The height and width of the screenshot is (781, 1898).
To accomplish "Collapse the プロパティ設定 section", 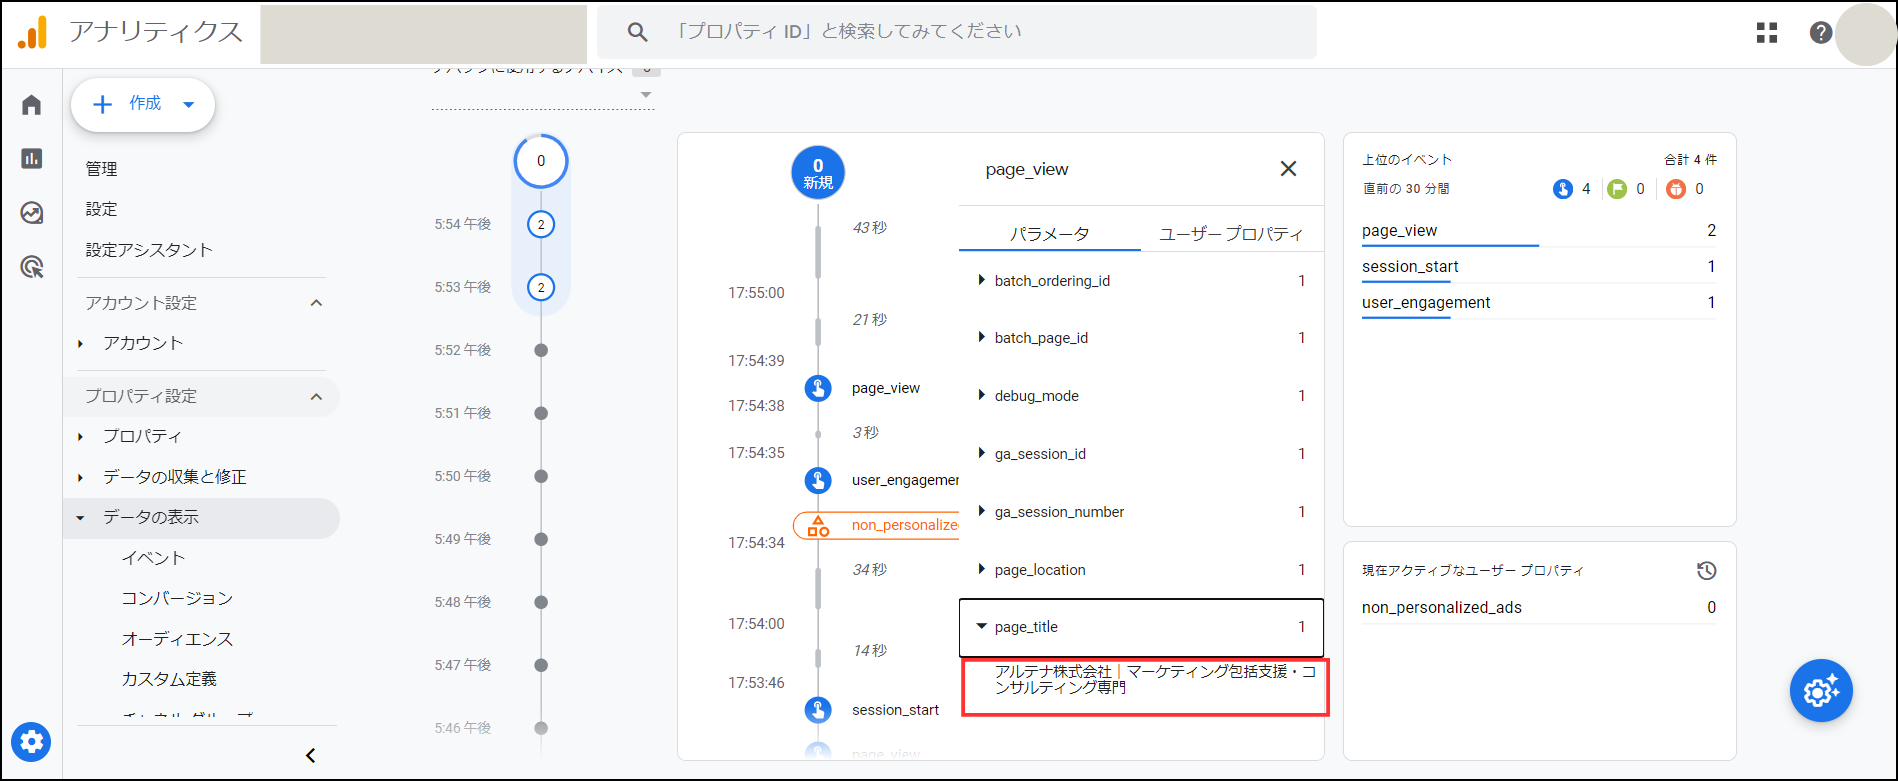I will (316, 397).
